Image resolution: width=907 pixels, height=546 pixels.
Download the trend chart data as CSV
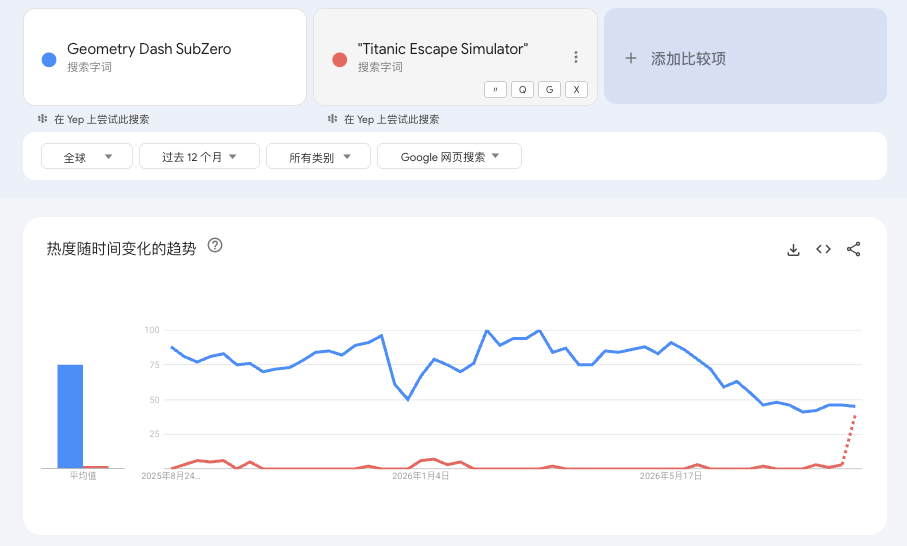pyautogui.click(x=793, y=249)
